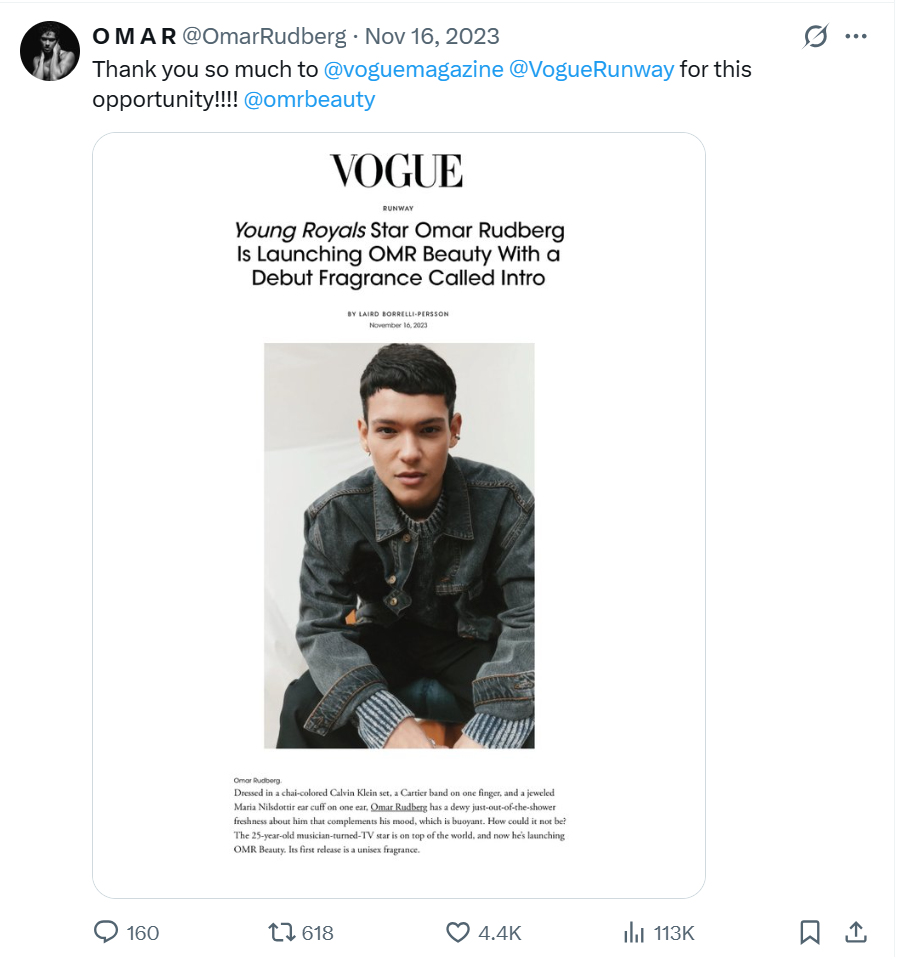Screen dimensions: 898x957
Task: Open the @VogueRunway mention link
Action: click(592, 69)
